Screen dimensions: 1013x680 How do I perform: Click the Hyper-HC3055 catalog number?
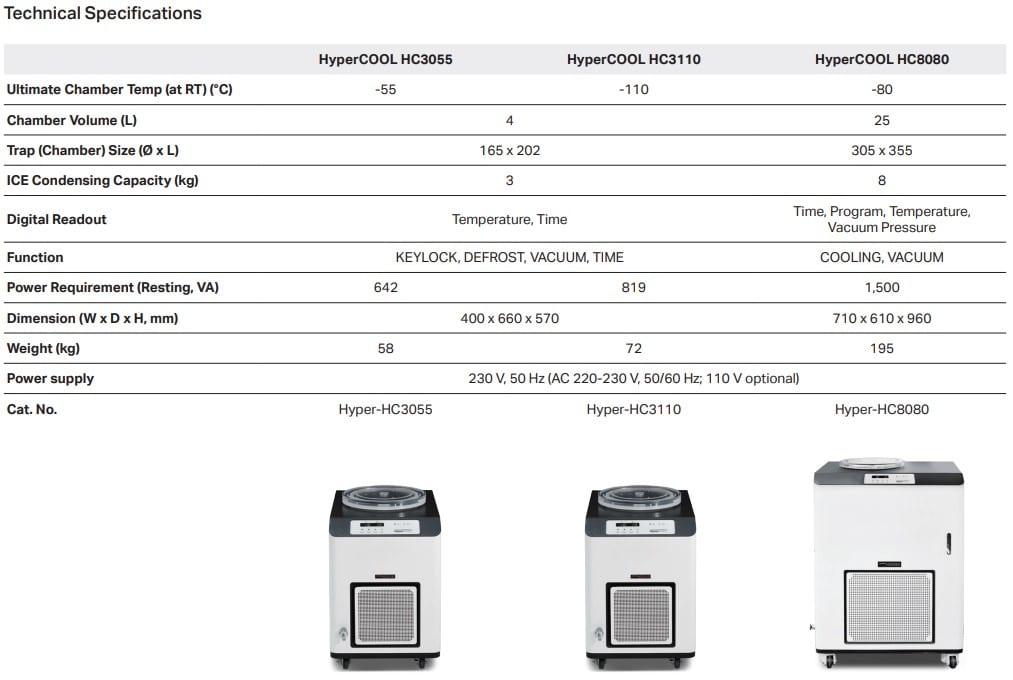tap(385, 409)
